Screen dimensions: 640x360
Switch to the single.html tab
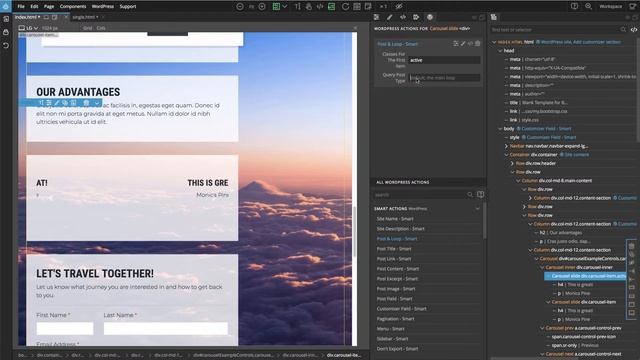[85, 17]
